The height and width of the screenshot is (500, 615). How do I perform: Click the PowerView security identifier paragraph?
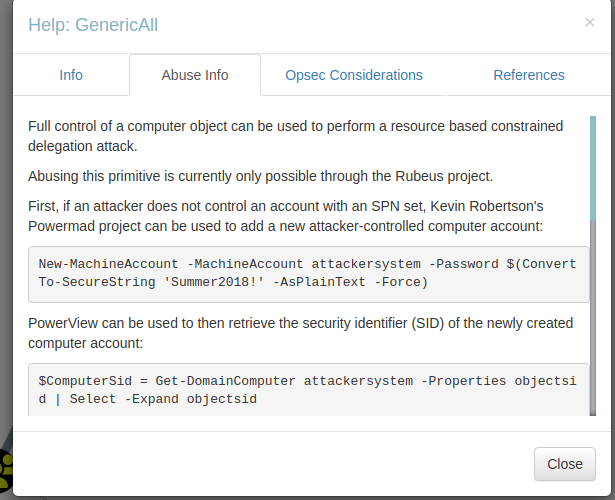click(300, 333)
